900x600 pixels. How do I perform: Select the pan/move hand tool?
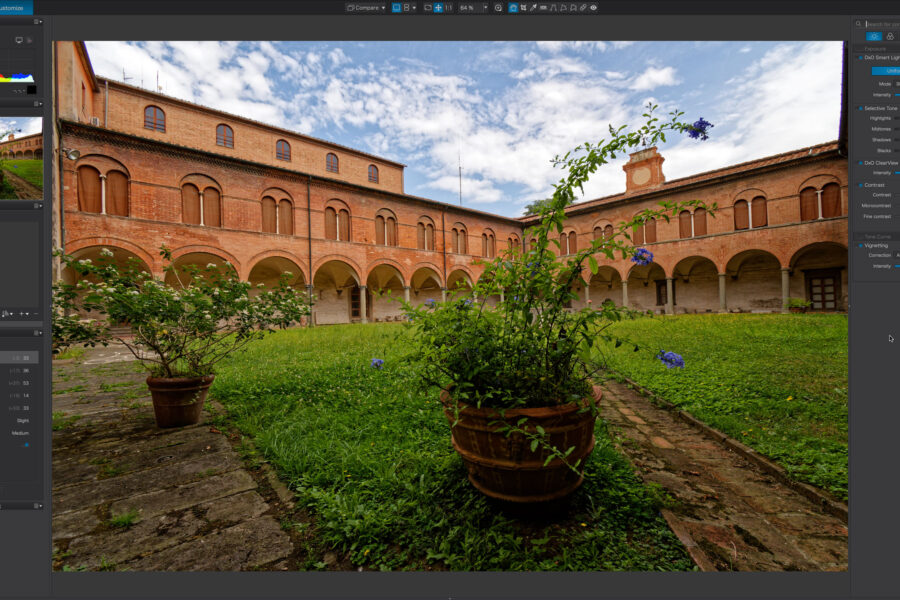pos(438,7)
